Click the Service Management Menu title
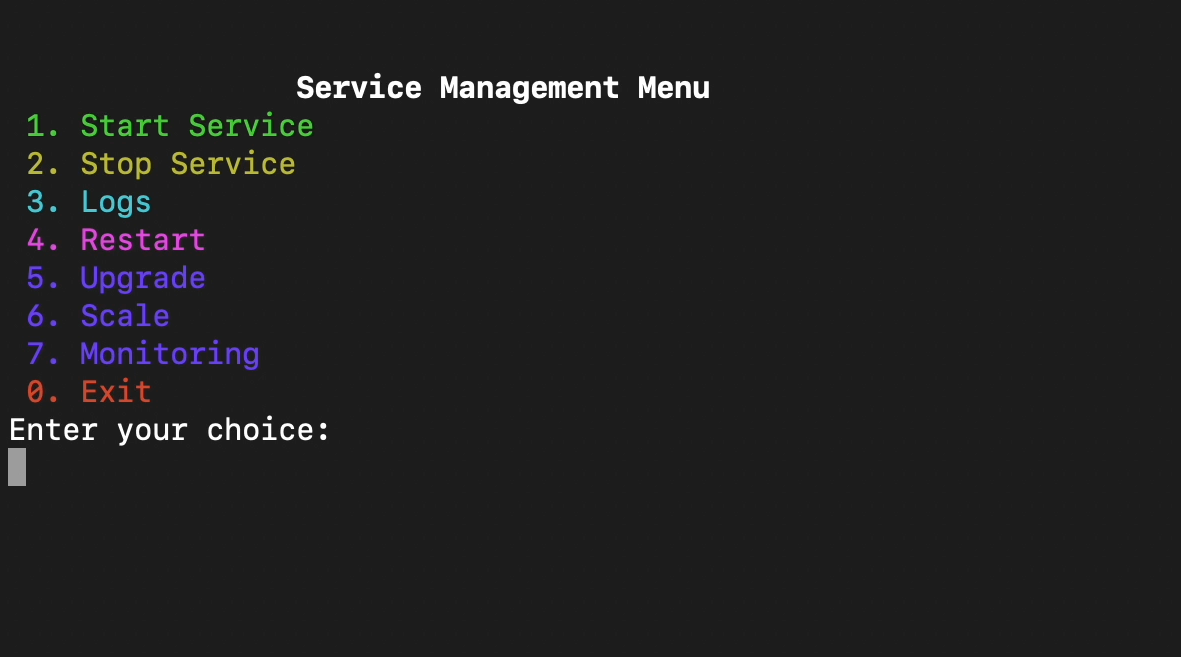The image size is (1181, 657). click(x=503, y=88)
